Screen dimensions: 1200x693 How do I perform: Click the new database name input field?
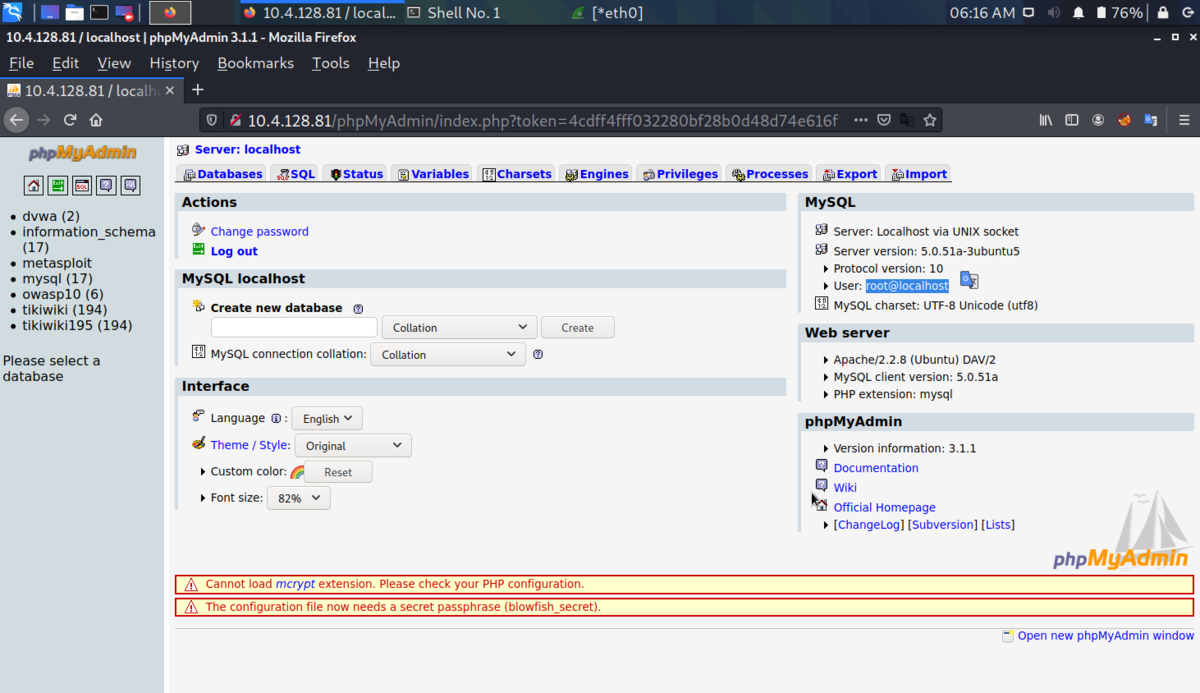pos(294,327)
